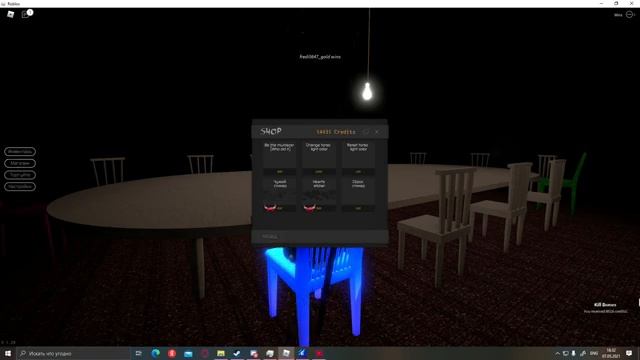Buy the bottom-right shop item
This screenshot has height=360, width=640.
[x=358, y=208]
